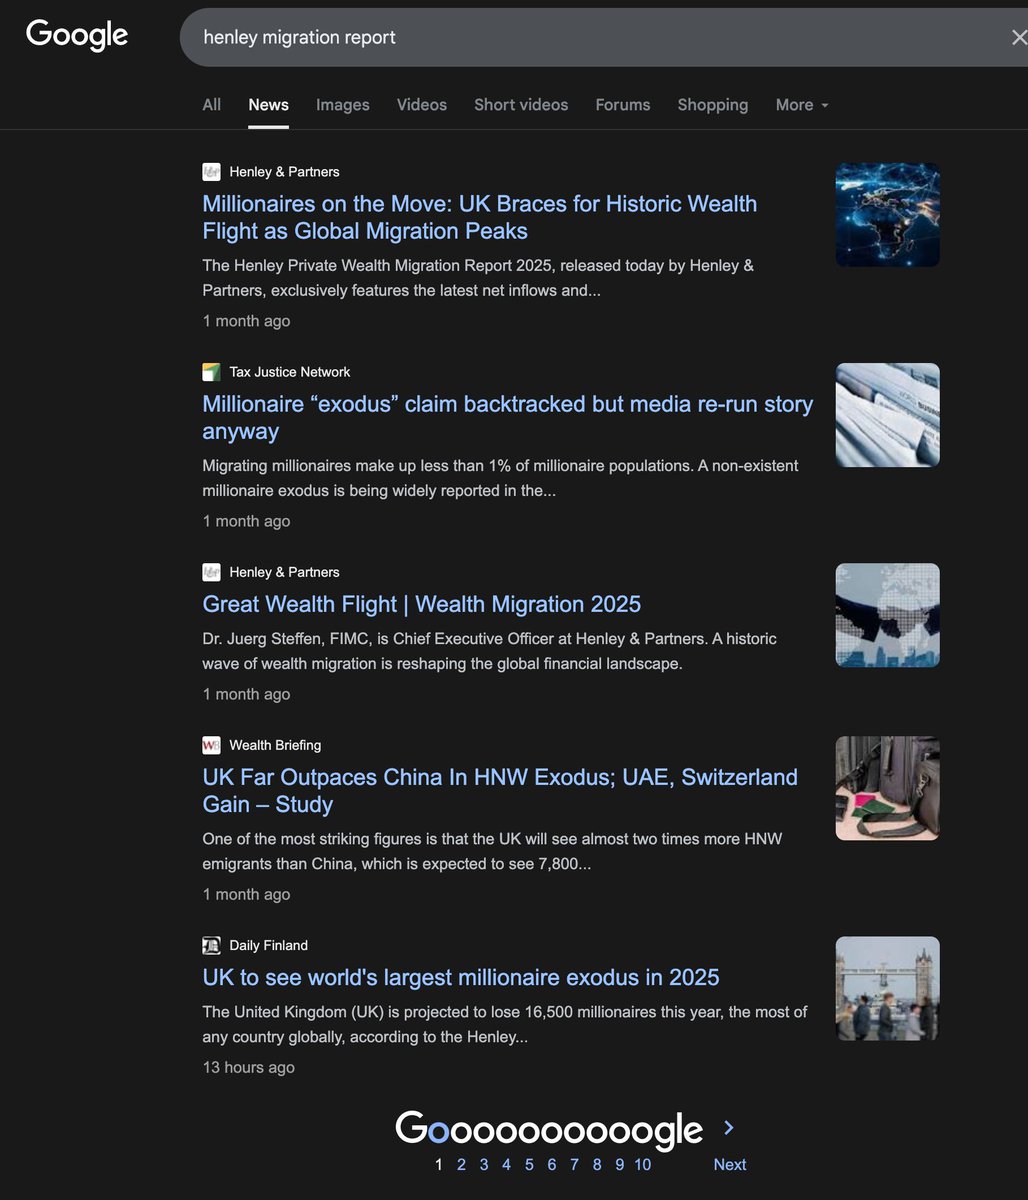Open the Short videos tab
The width and height of the screenshot is (1028, 1200).
point(521,105)
